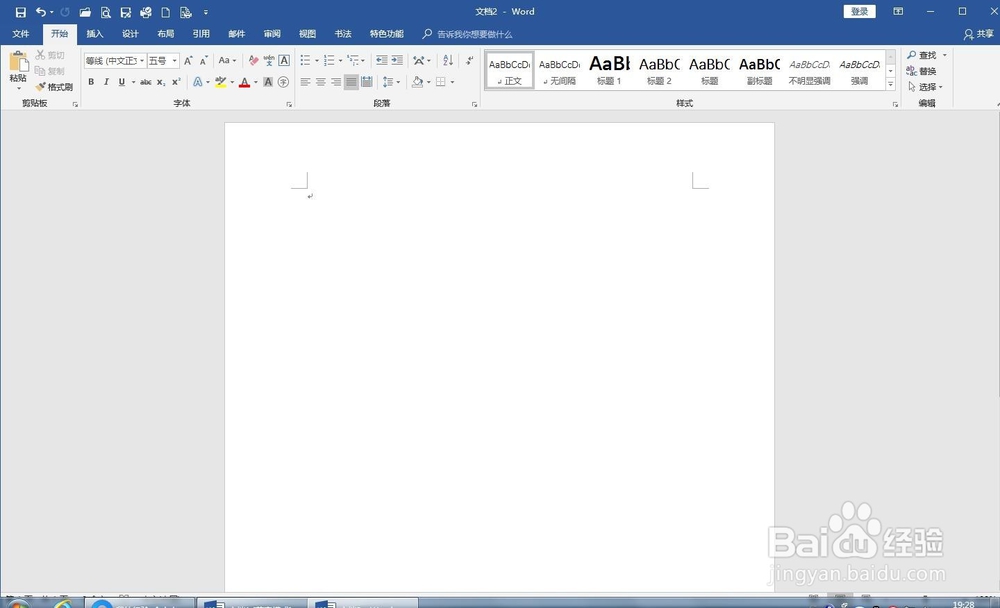Screen dimensions: 1000x608
Task: Open the Change Case menu
Action: click(x=227, y=61)
